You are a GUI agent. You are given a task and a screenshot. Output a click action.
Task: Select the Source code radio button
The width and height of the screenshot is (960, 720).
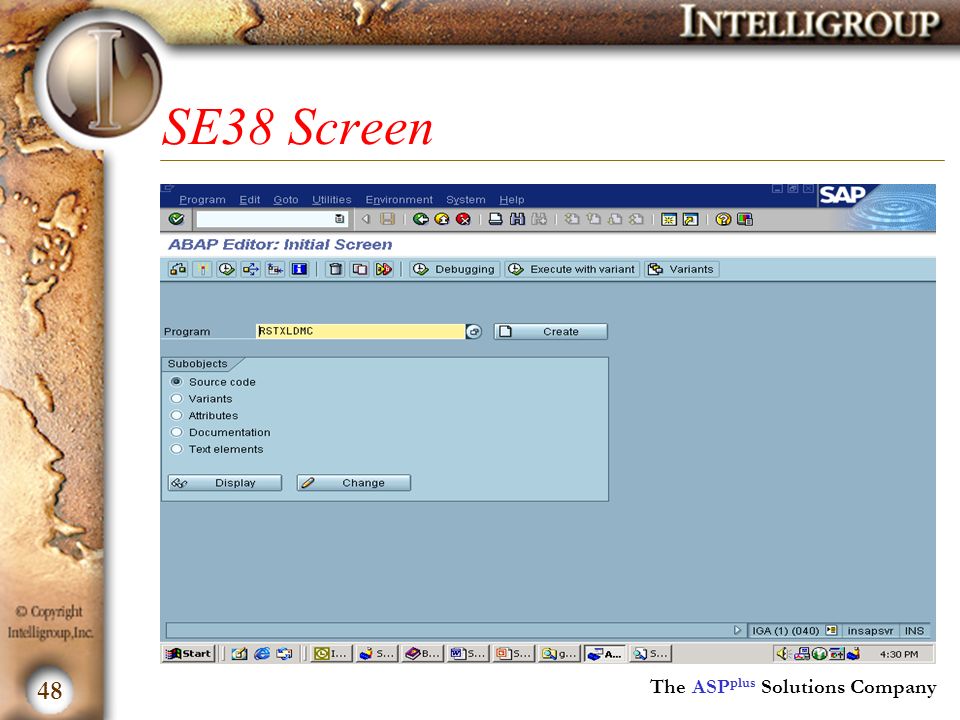(176, 381)
